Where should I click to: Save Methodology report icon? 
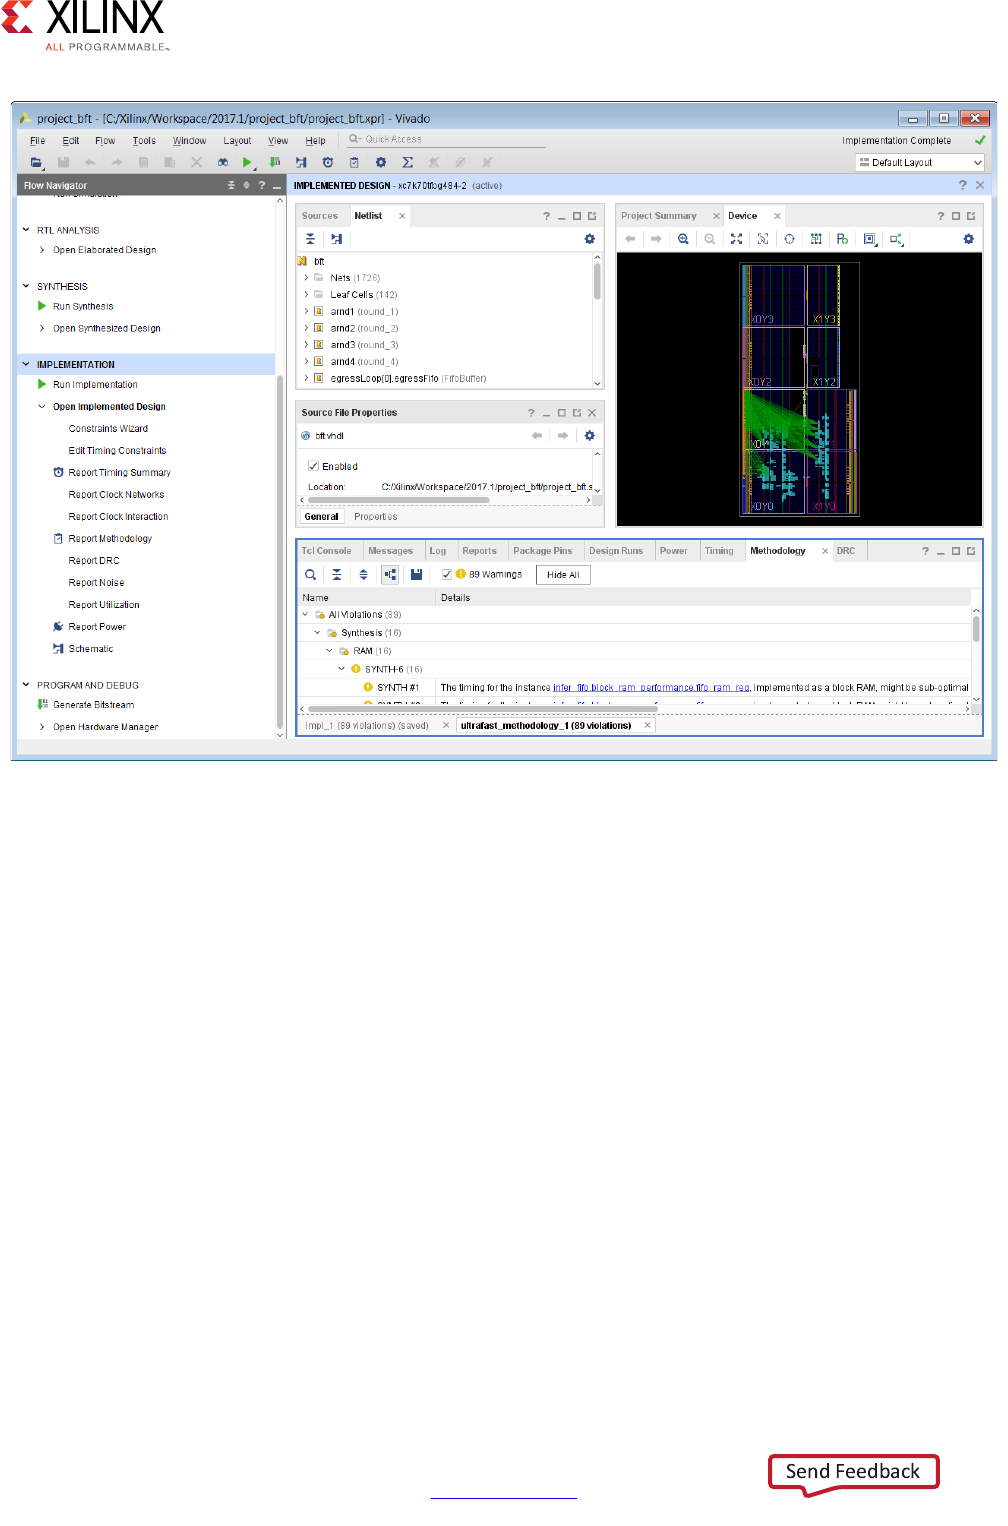[x=416, y=575]
